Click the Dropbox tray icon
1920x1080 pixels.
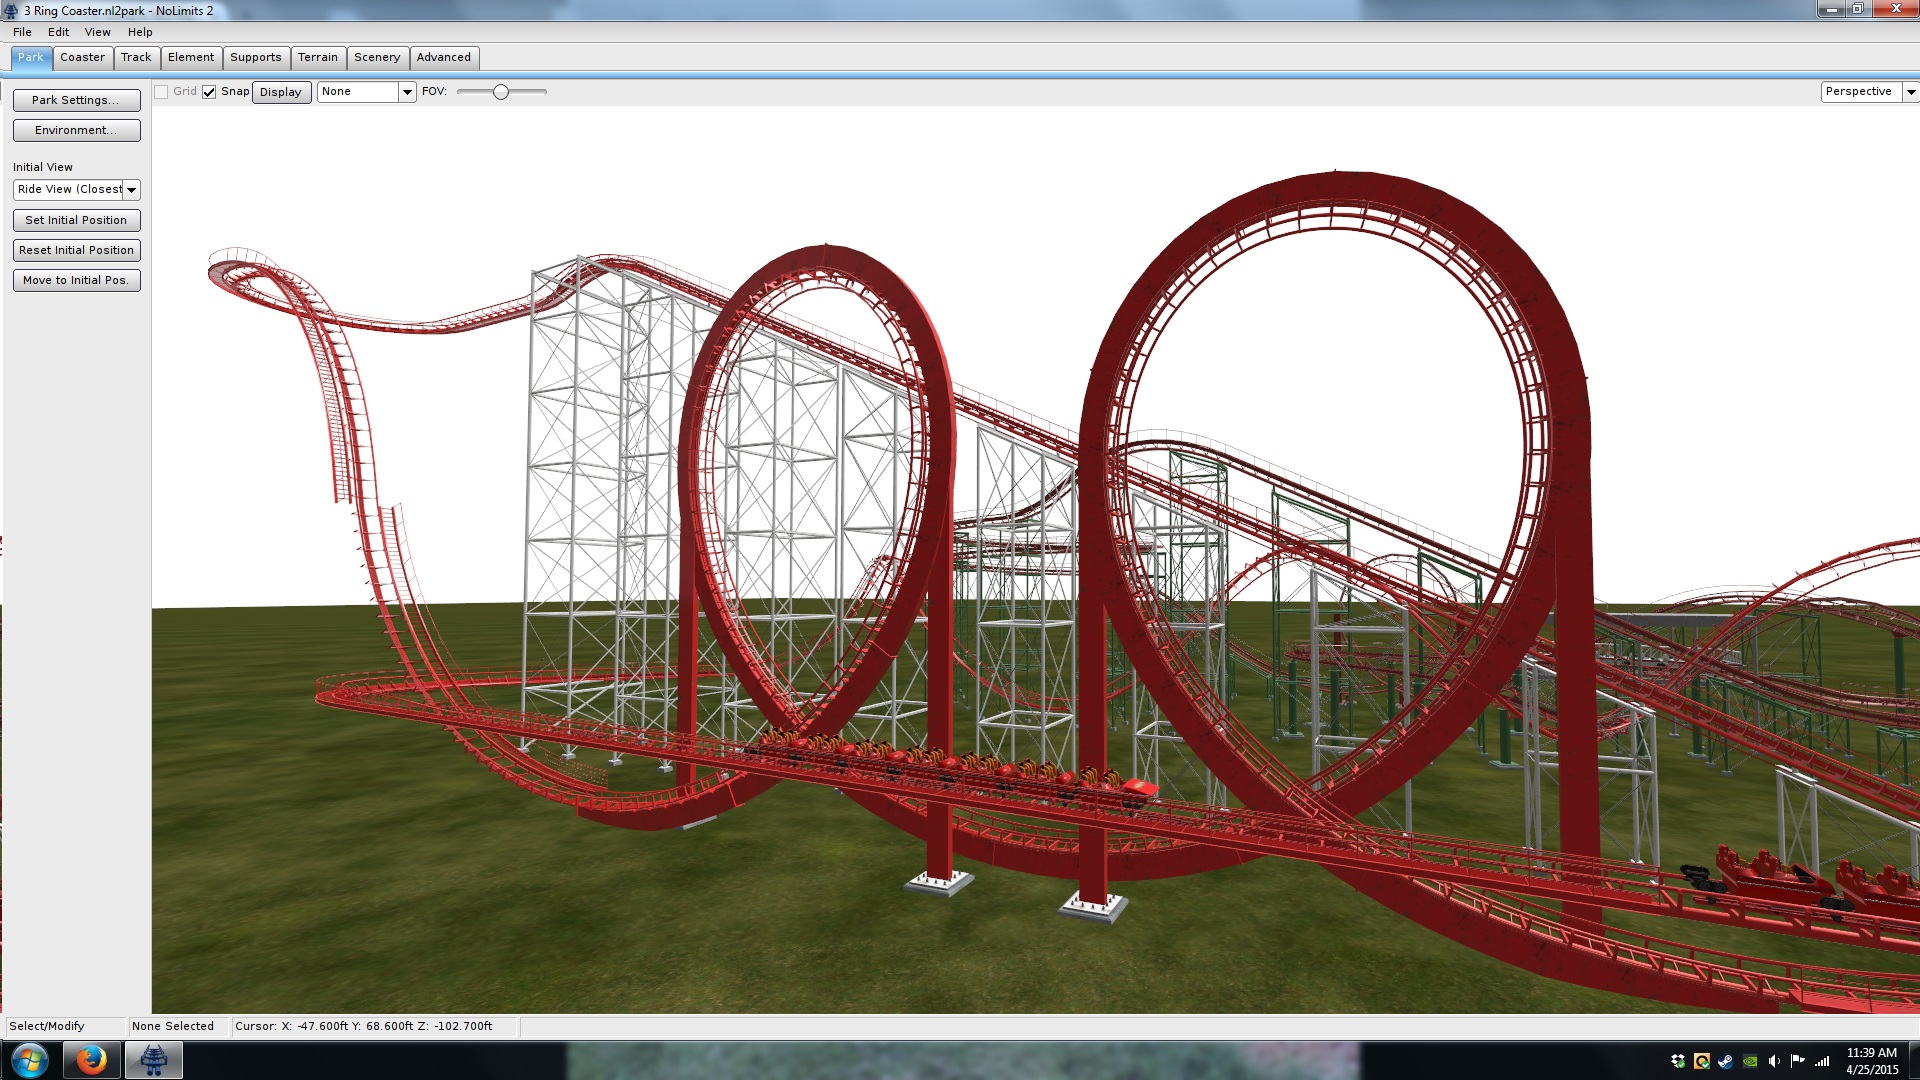click(x=1678, y=1062)
